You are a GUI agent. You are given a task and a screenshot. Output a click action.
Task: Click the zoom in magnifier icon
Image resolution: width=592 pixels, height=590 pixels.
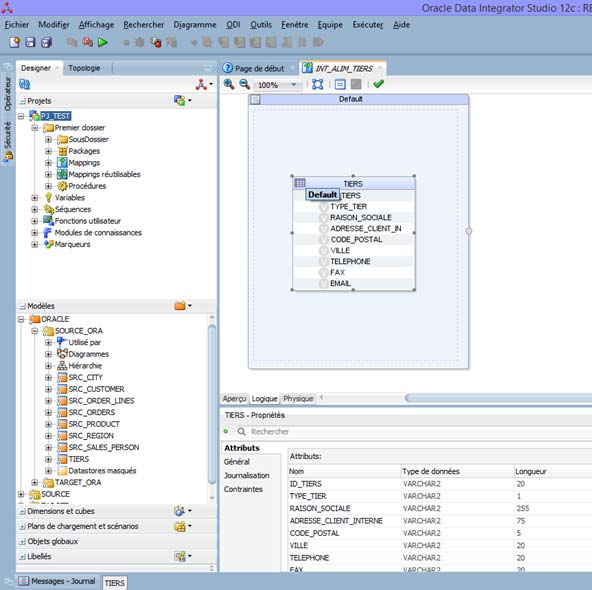click(x=228, y=84)
